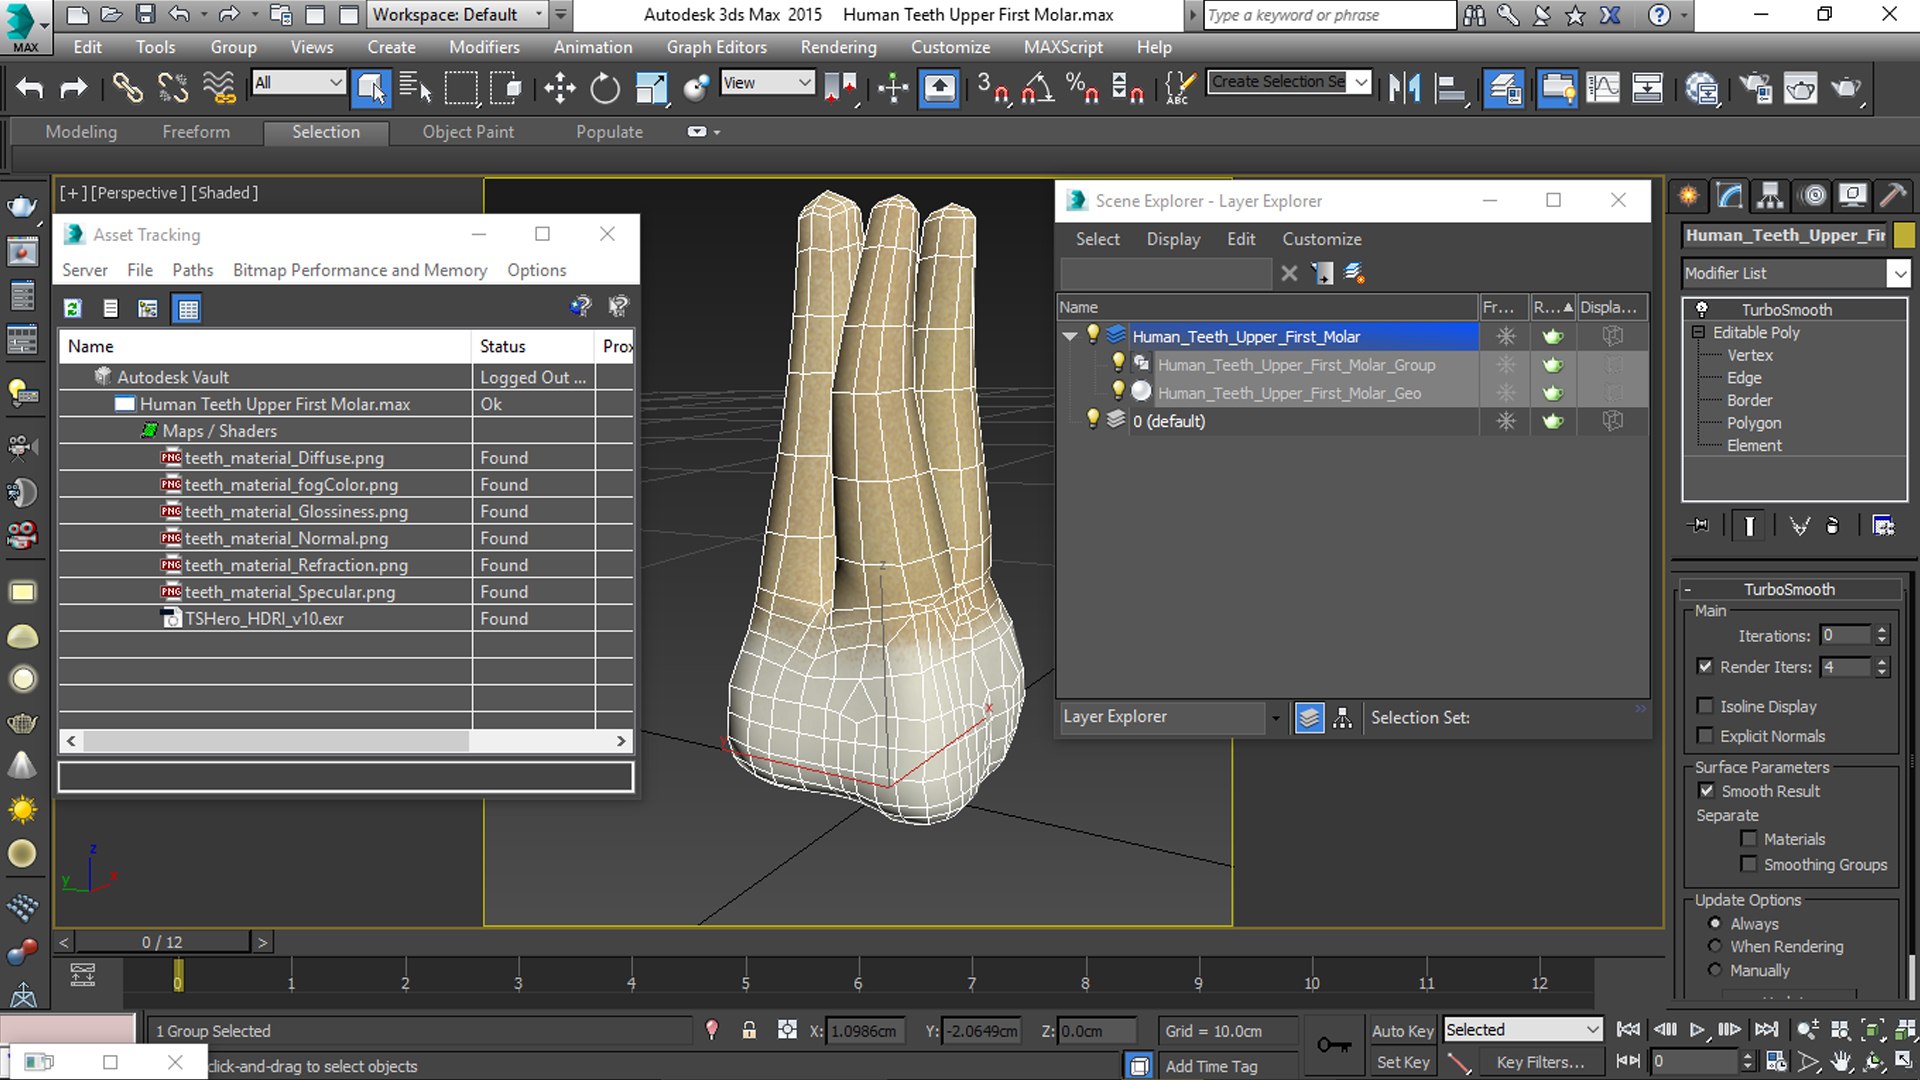1920x1080 pixels.
Task: Toggle Angle Snap in main toolbar
Action: (x=1037, y=88)
